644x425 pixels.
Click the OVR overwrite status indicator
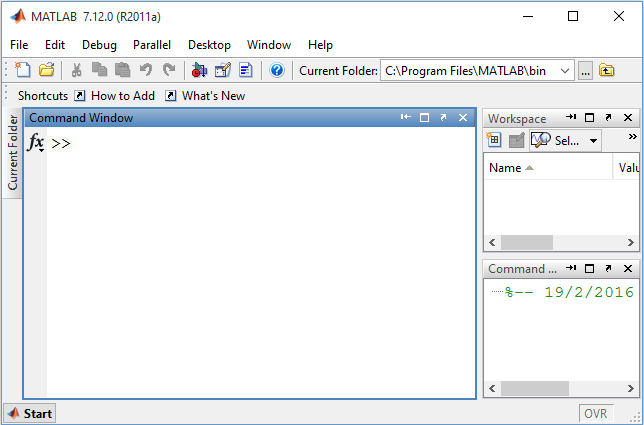point(596,413)
